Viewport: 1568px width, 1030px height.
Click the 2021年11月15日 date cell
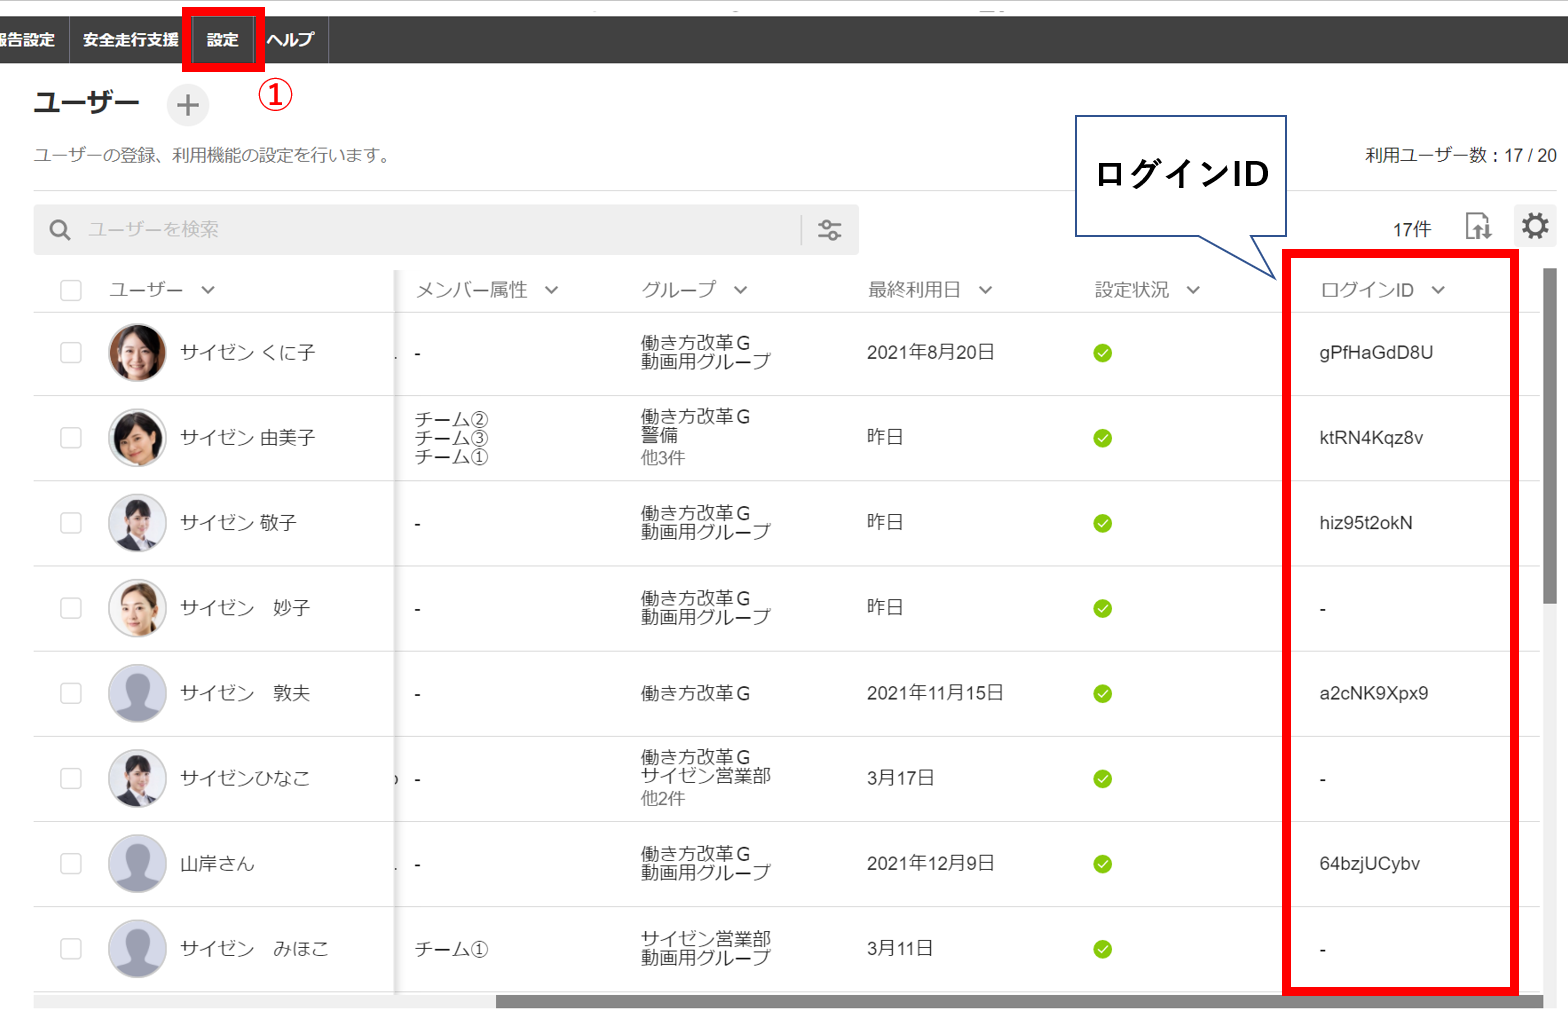(x=935, y=693)
